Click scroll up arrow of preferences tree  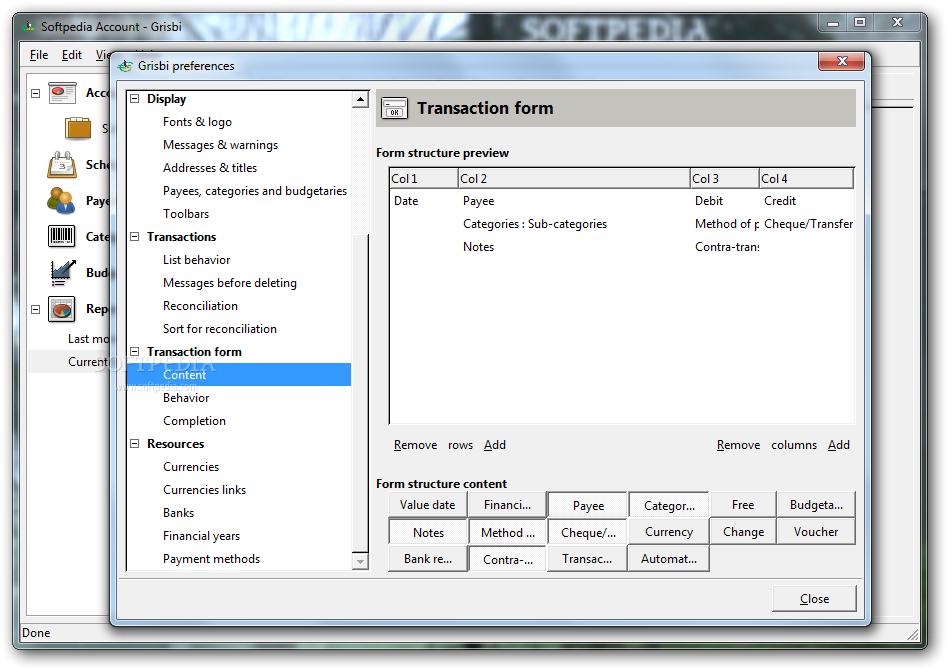coord(360,99)
